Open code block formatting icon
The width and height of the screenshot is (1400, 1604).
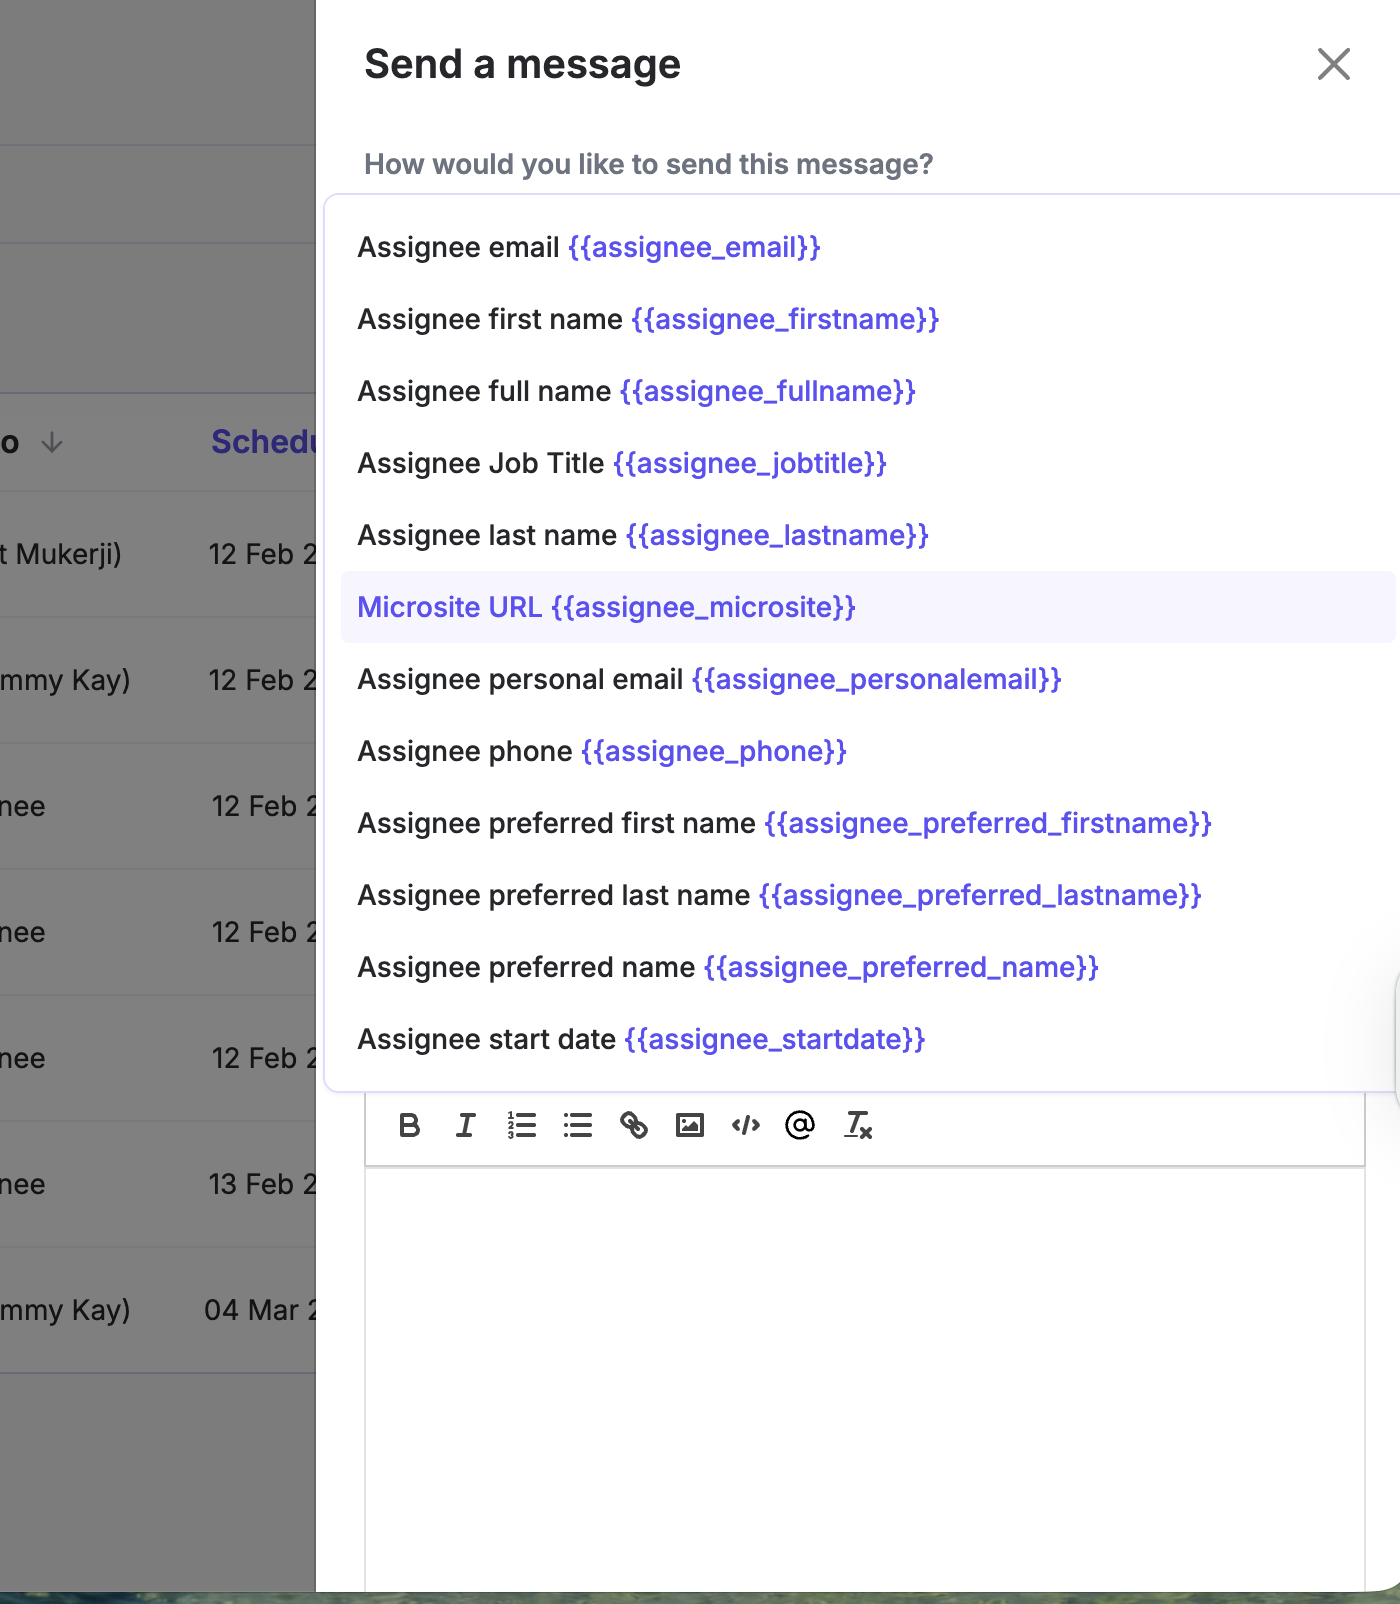click(745, 1126)
